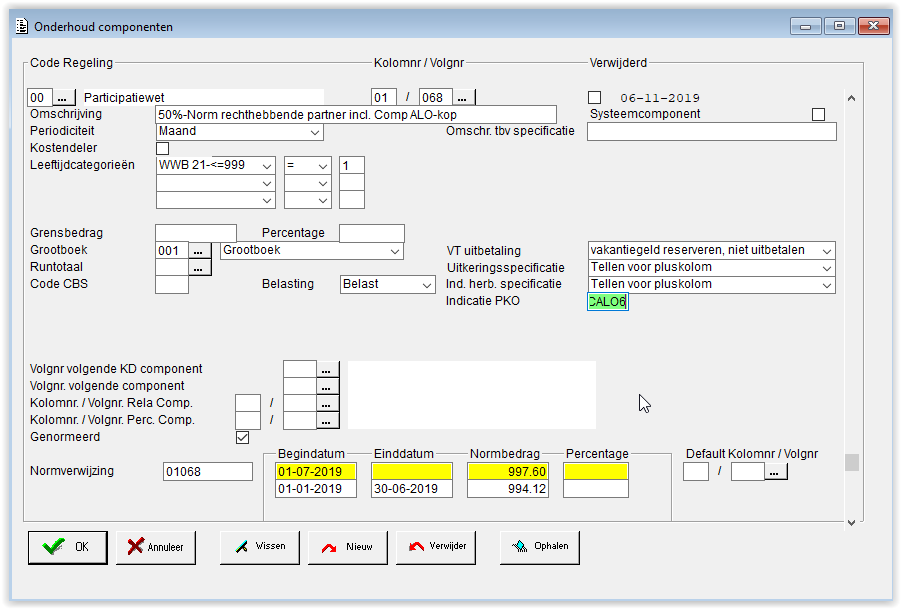Screen dimensions: 901x609
Task: Open Volgnr. volgende component lookup button
Action: (327, 387)
